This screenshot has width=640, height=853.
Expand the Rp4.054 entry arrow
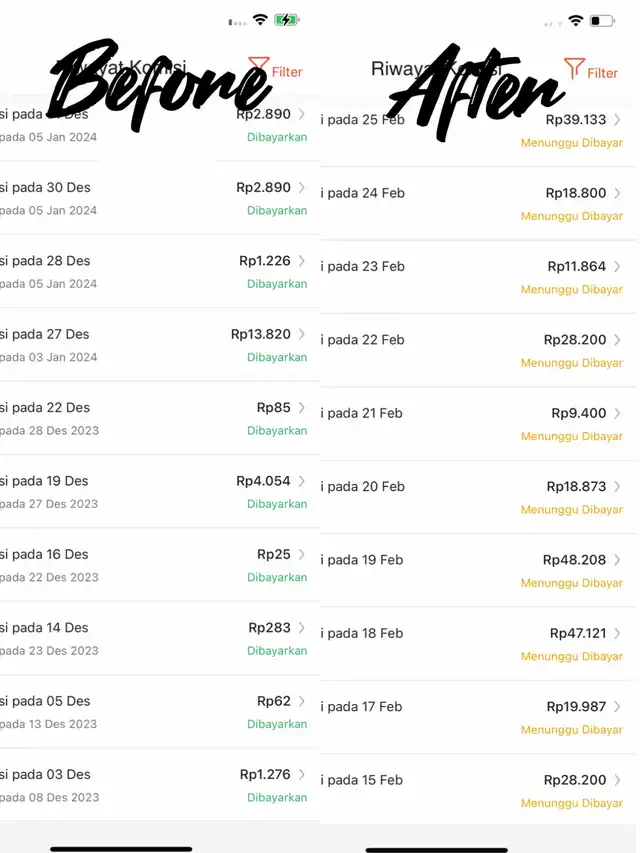(301, 481)
